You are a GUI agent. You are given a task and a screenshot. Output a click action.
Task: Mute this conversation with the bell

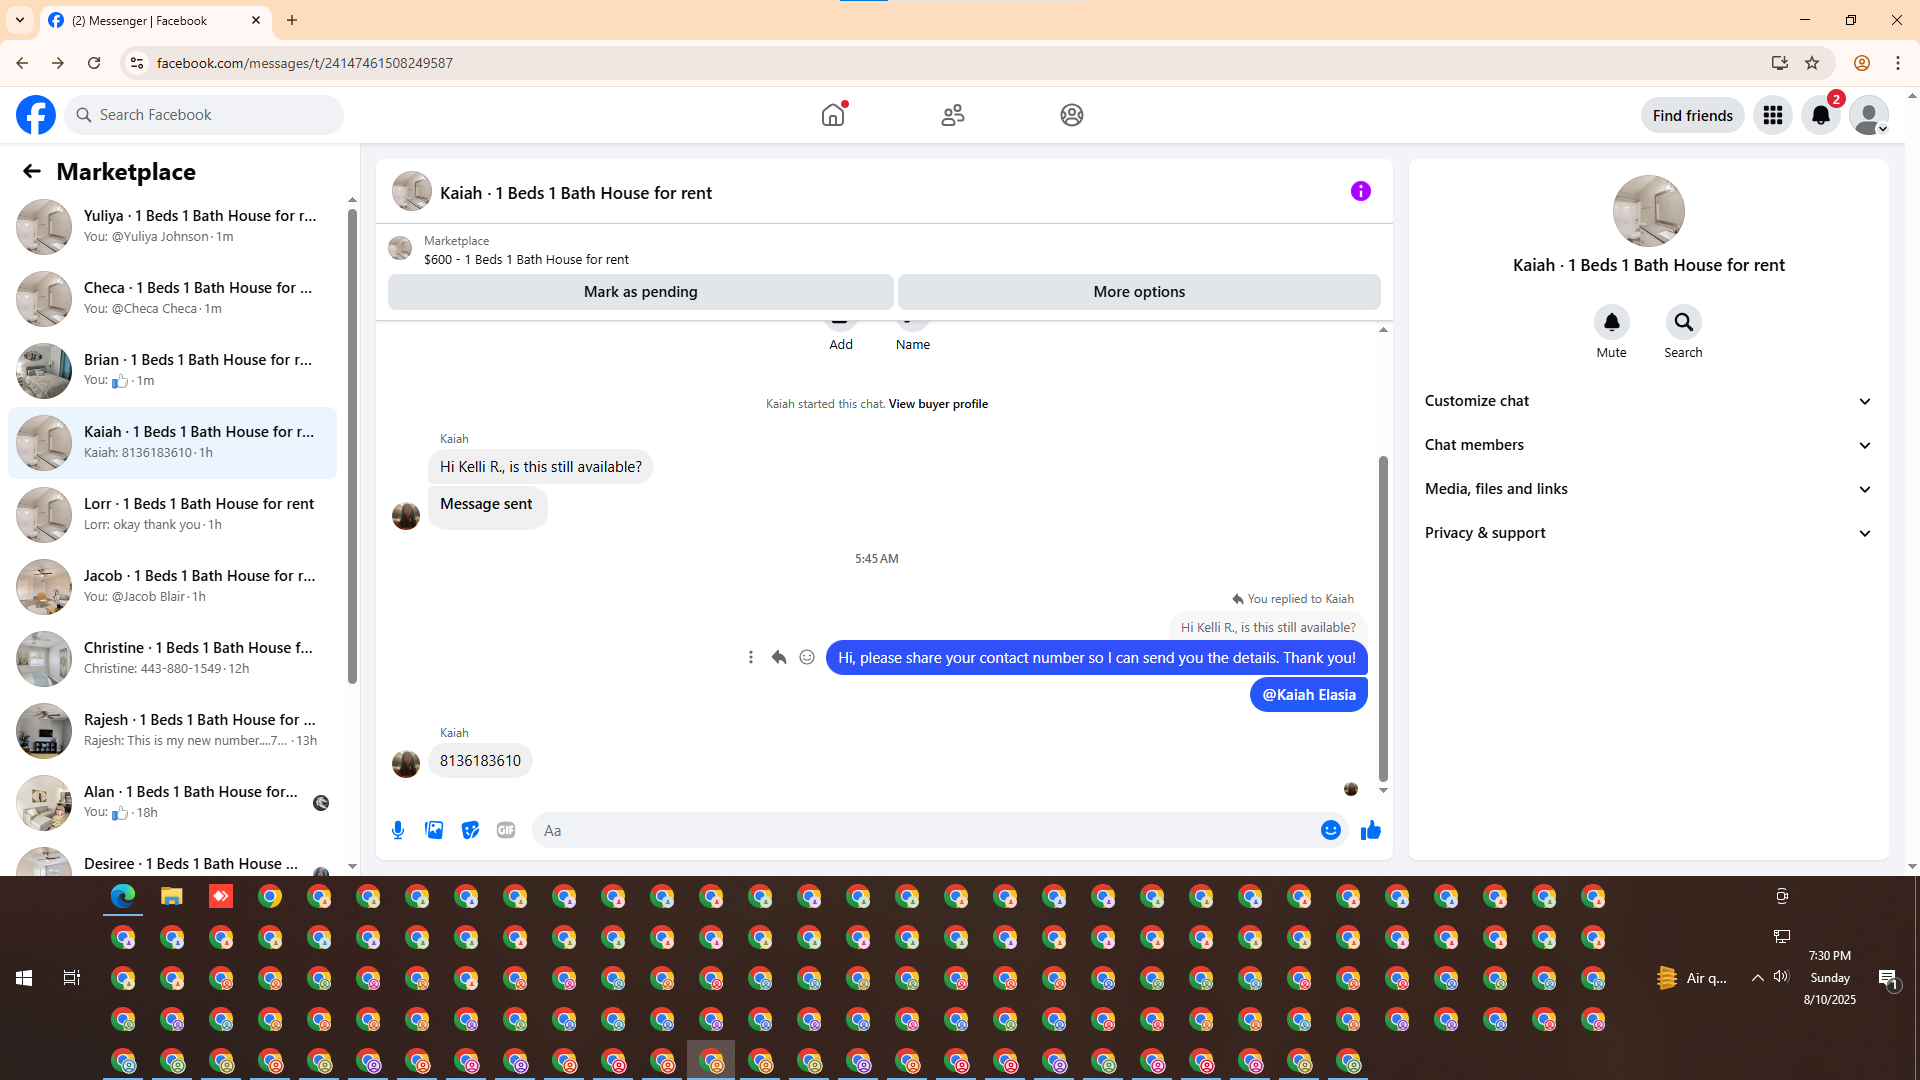click(1611, 322)
